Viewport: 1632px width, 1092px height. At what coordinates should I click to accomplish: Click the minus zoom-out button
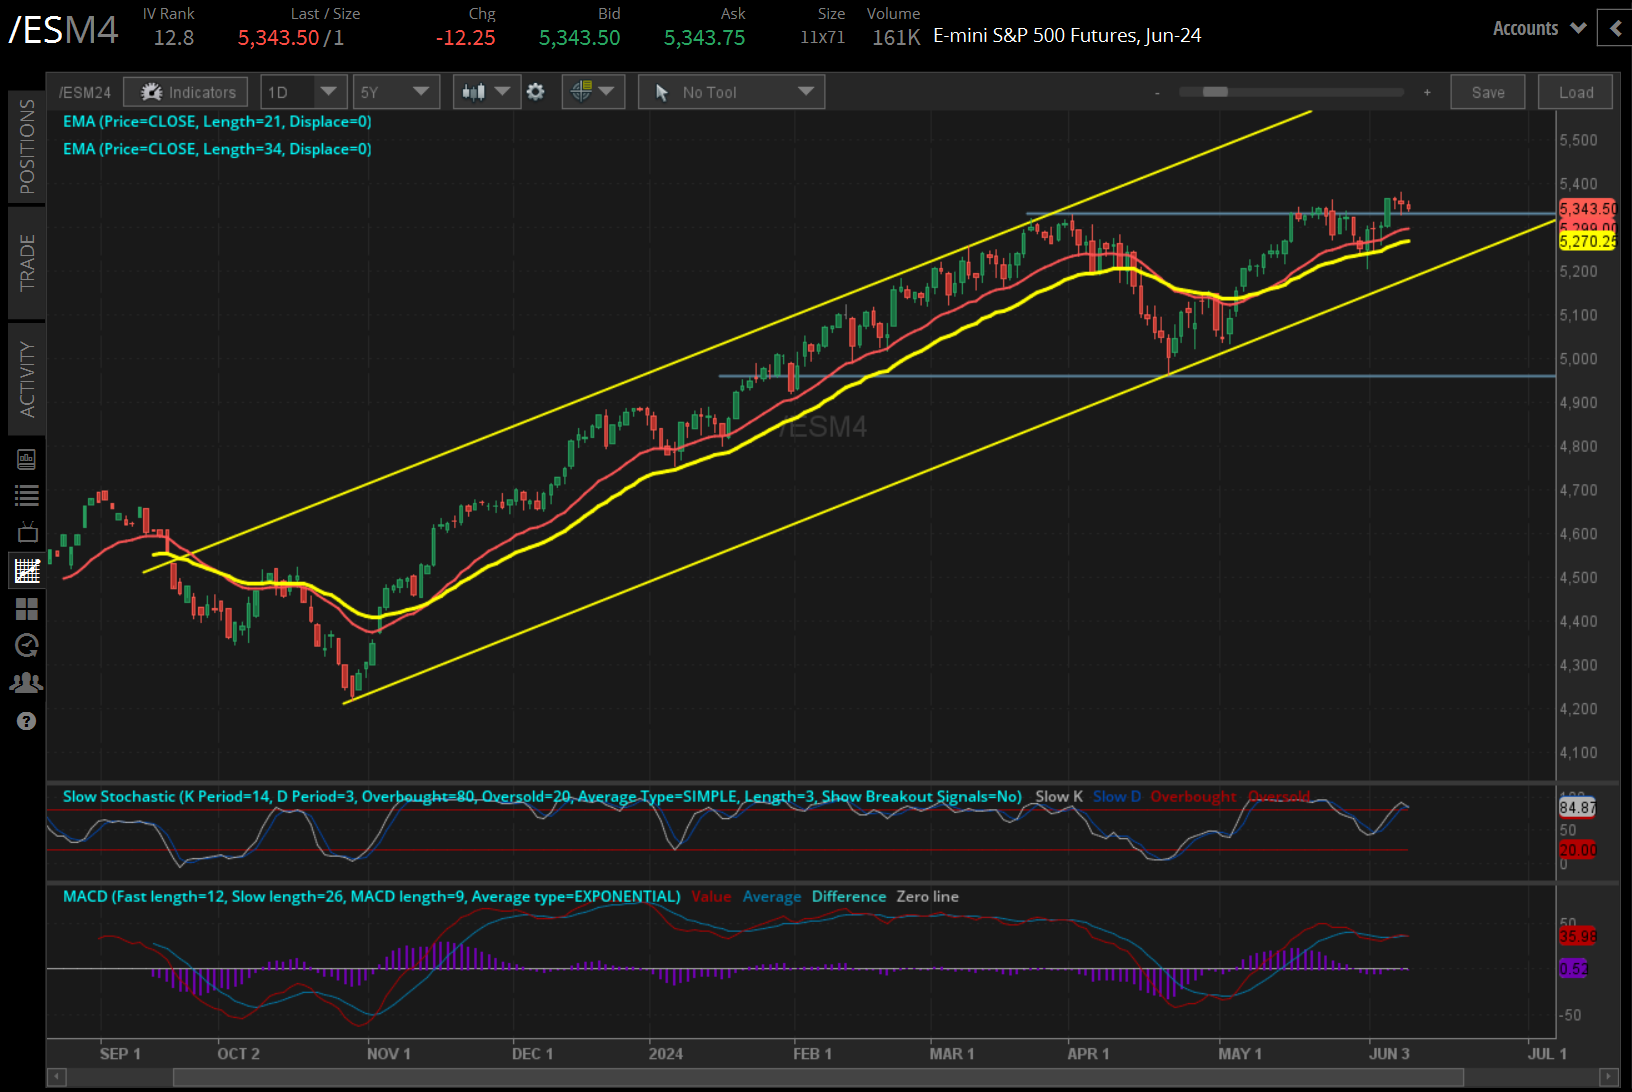(1157, 93)
